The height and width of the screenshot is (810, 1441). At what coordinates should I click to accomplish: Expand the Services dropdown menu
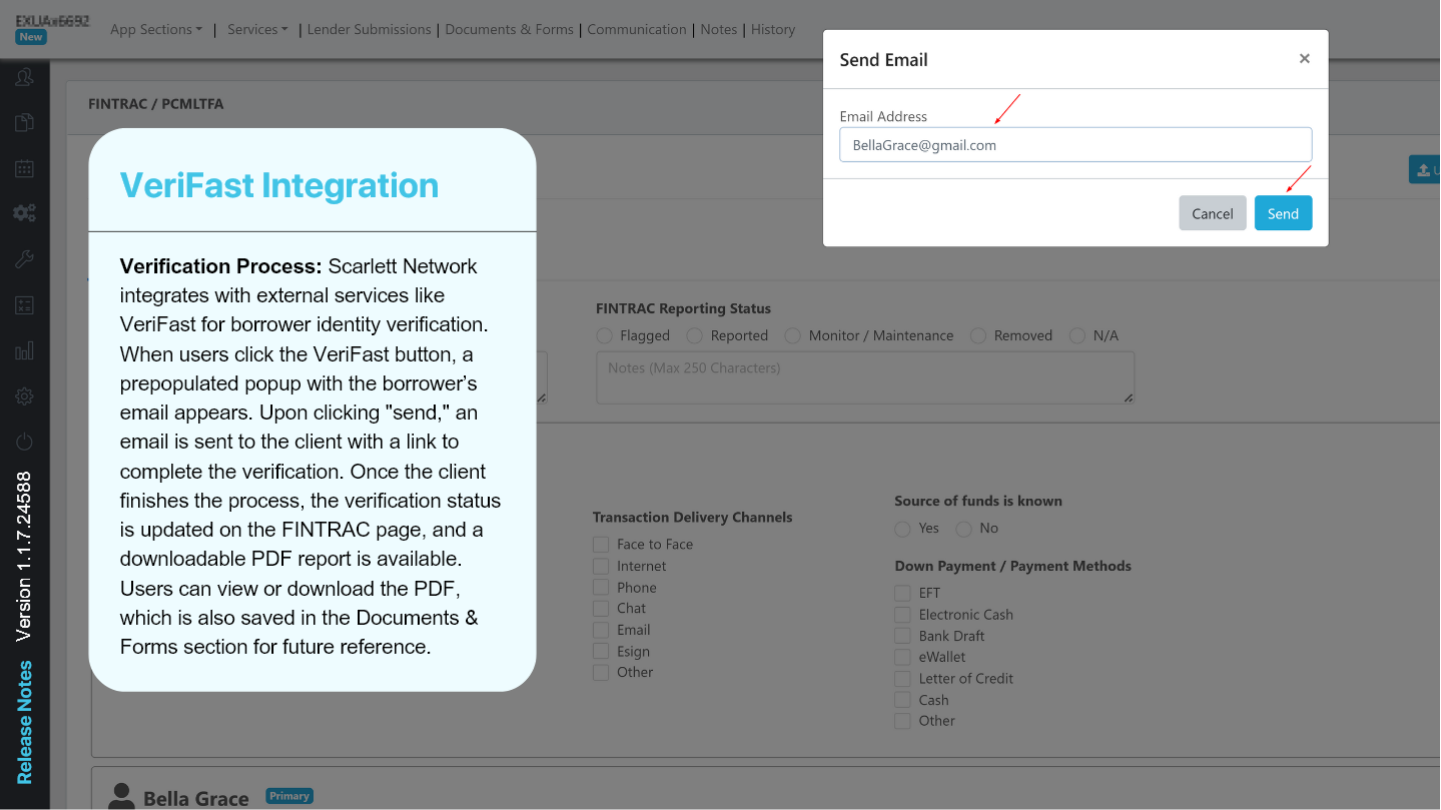257,30
